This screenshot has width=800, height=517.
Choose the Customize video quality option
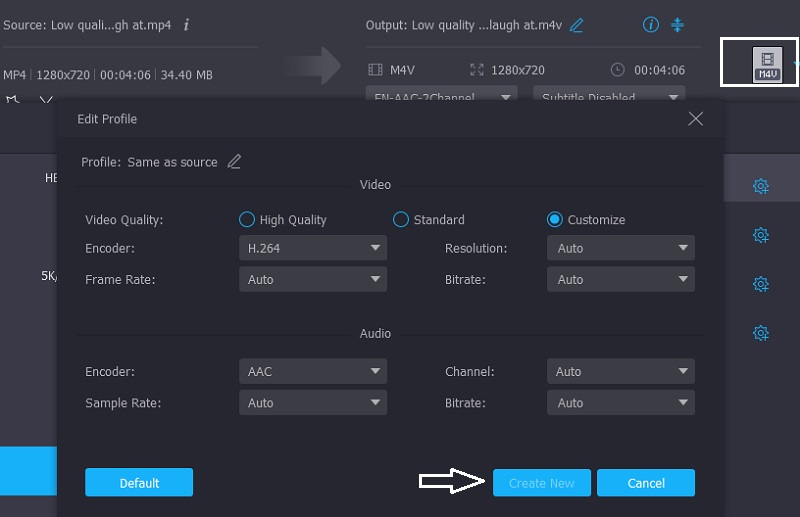click(555, 220)
